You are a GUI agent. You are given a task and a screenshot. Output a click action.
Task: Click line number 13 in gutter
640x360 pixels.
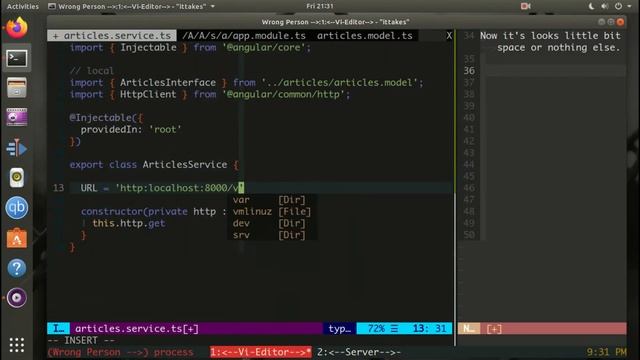pos(58,188)
